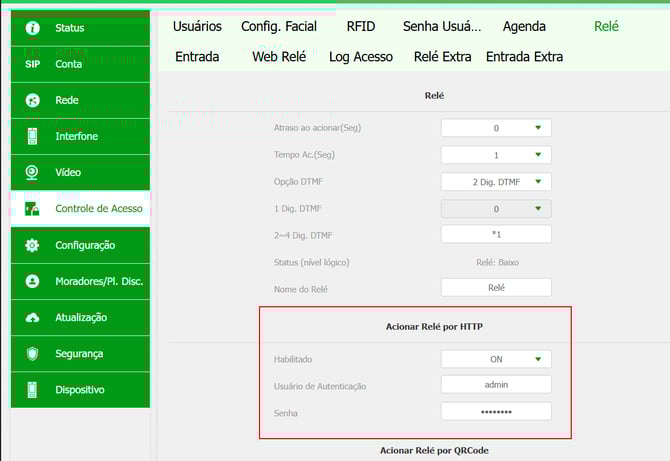Click the Senha password field

(496, 411)
